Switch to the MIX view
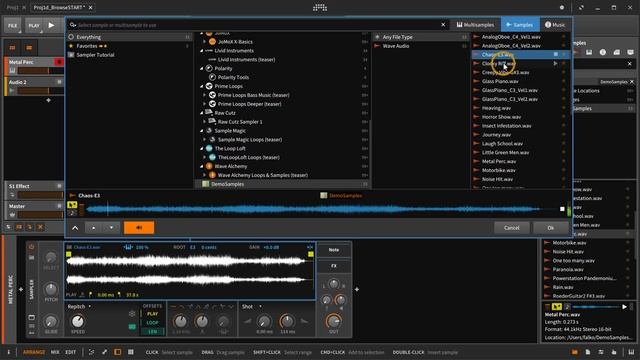The image size is (640, 360). [x=55, y=352]
